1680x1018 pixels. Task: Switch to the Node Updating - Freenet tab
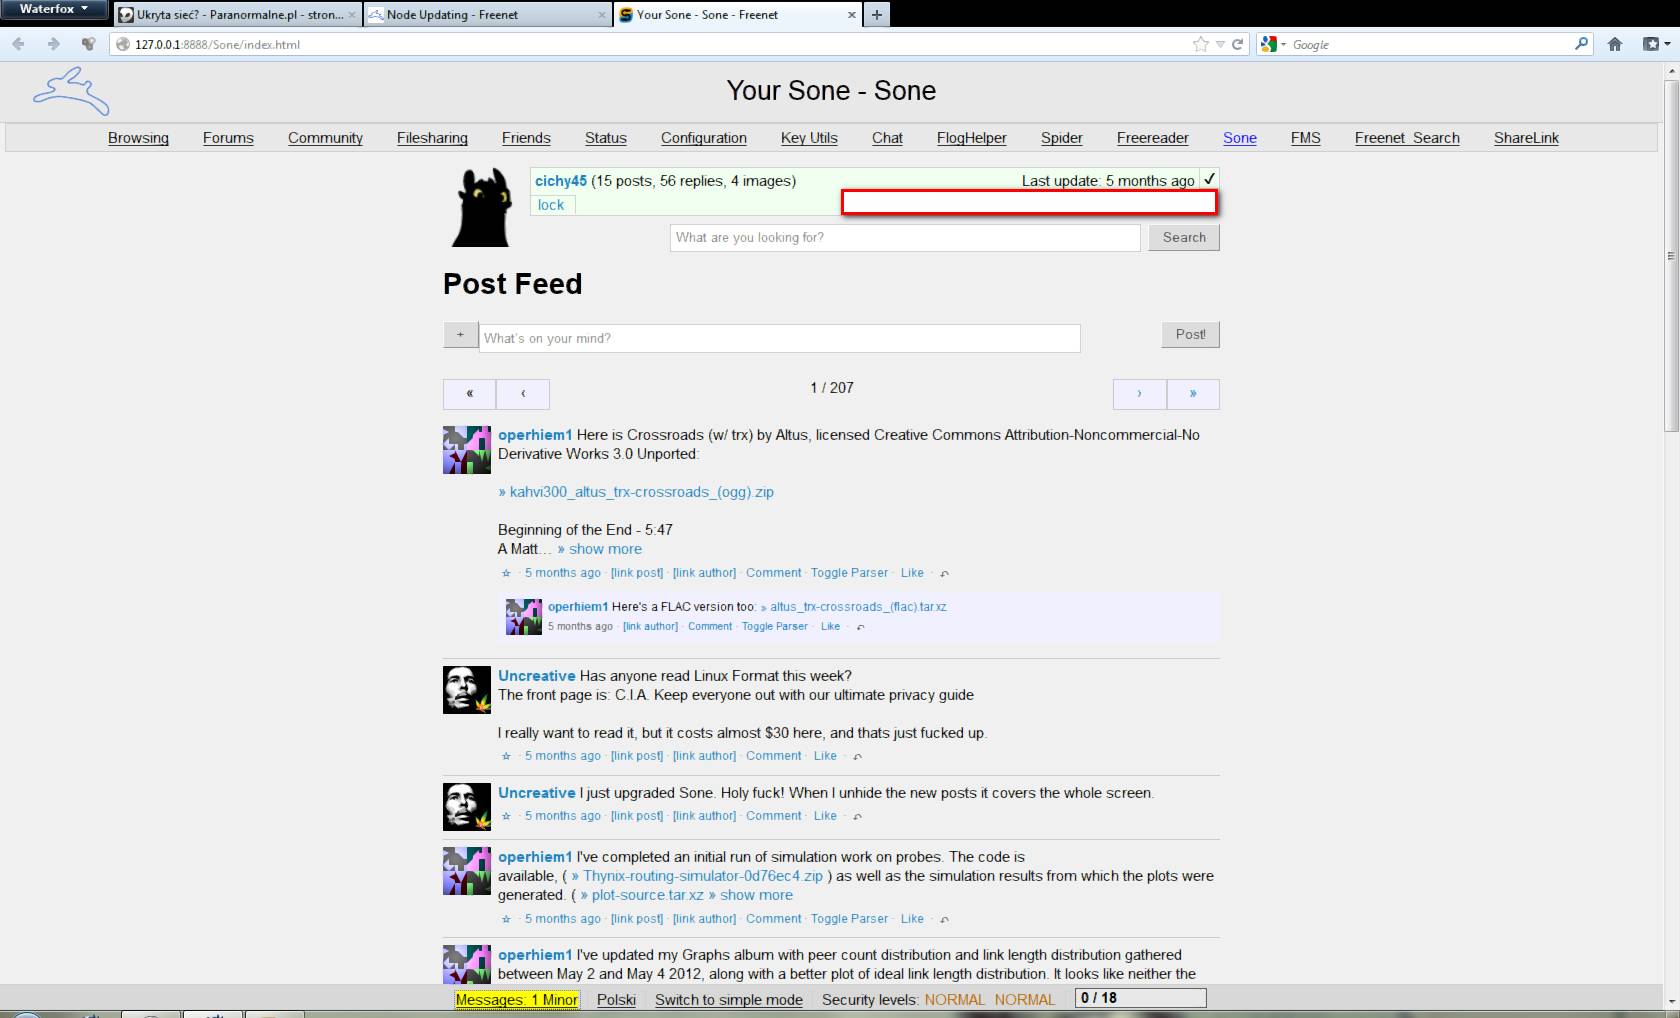point(487,15)
